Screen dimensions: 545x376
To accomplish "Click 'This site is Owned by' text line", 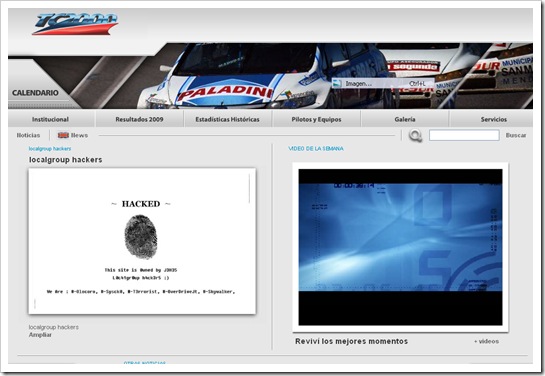I will (141, 270).
